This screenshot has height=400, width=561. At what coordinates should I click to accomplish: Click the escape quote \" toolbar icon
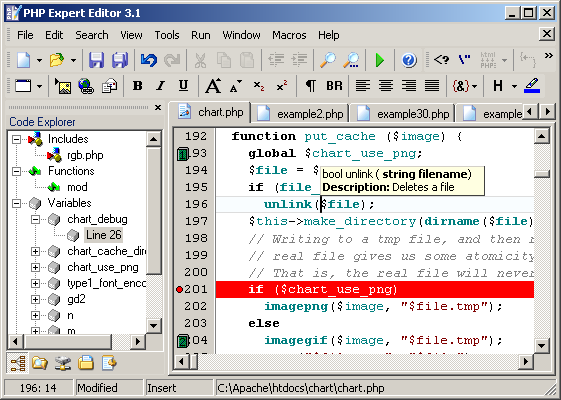coord(464,59)
